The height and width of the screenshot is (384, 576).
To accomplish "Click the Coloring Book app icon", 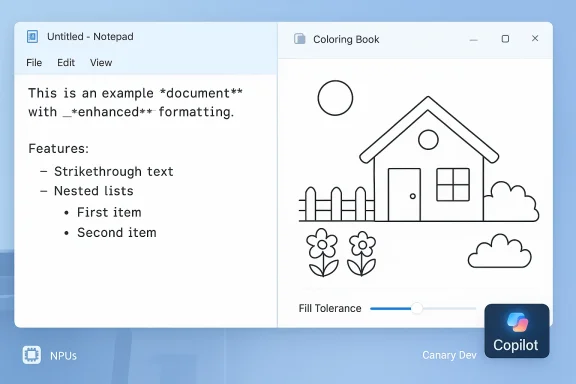I will click(x=300, y=39).
